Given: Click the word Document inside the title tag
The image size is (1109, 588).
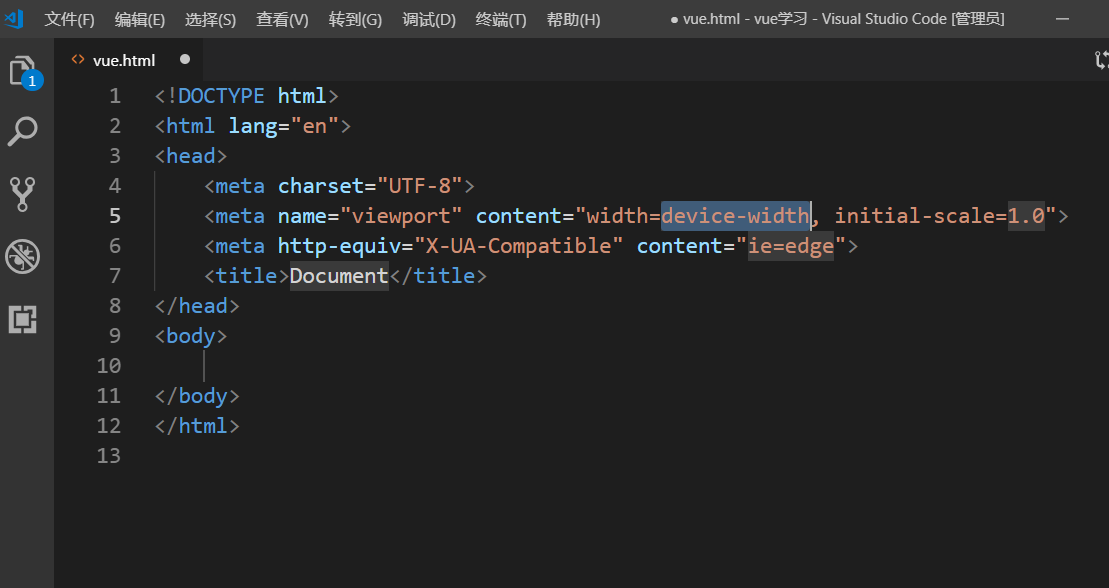Looking at the screenshot, I should pyautogui.click(x=338, y=275).
